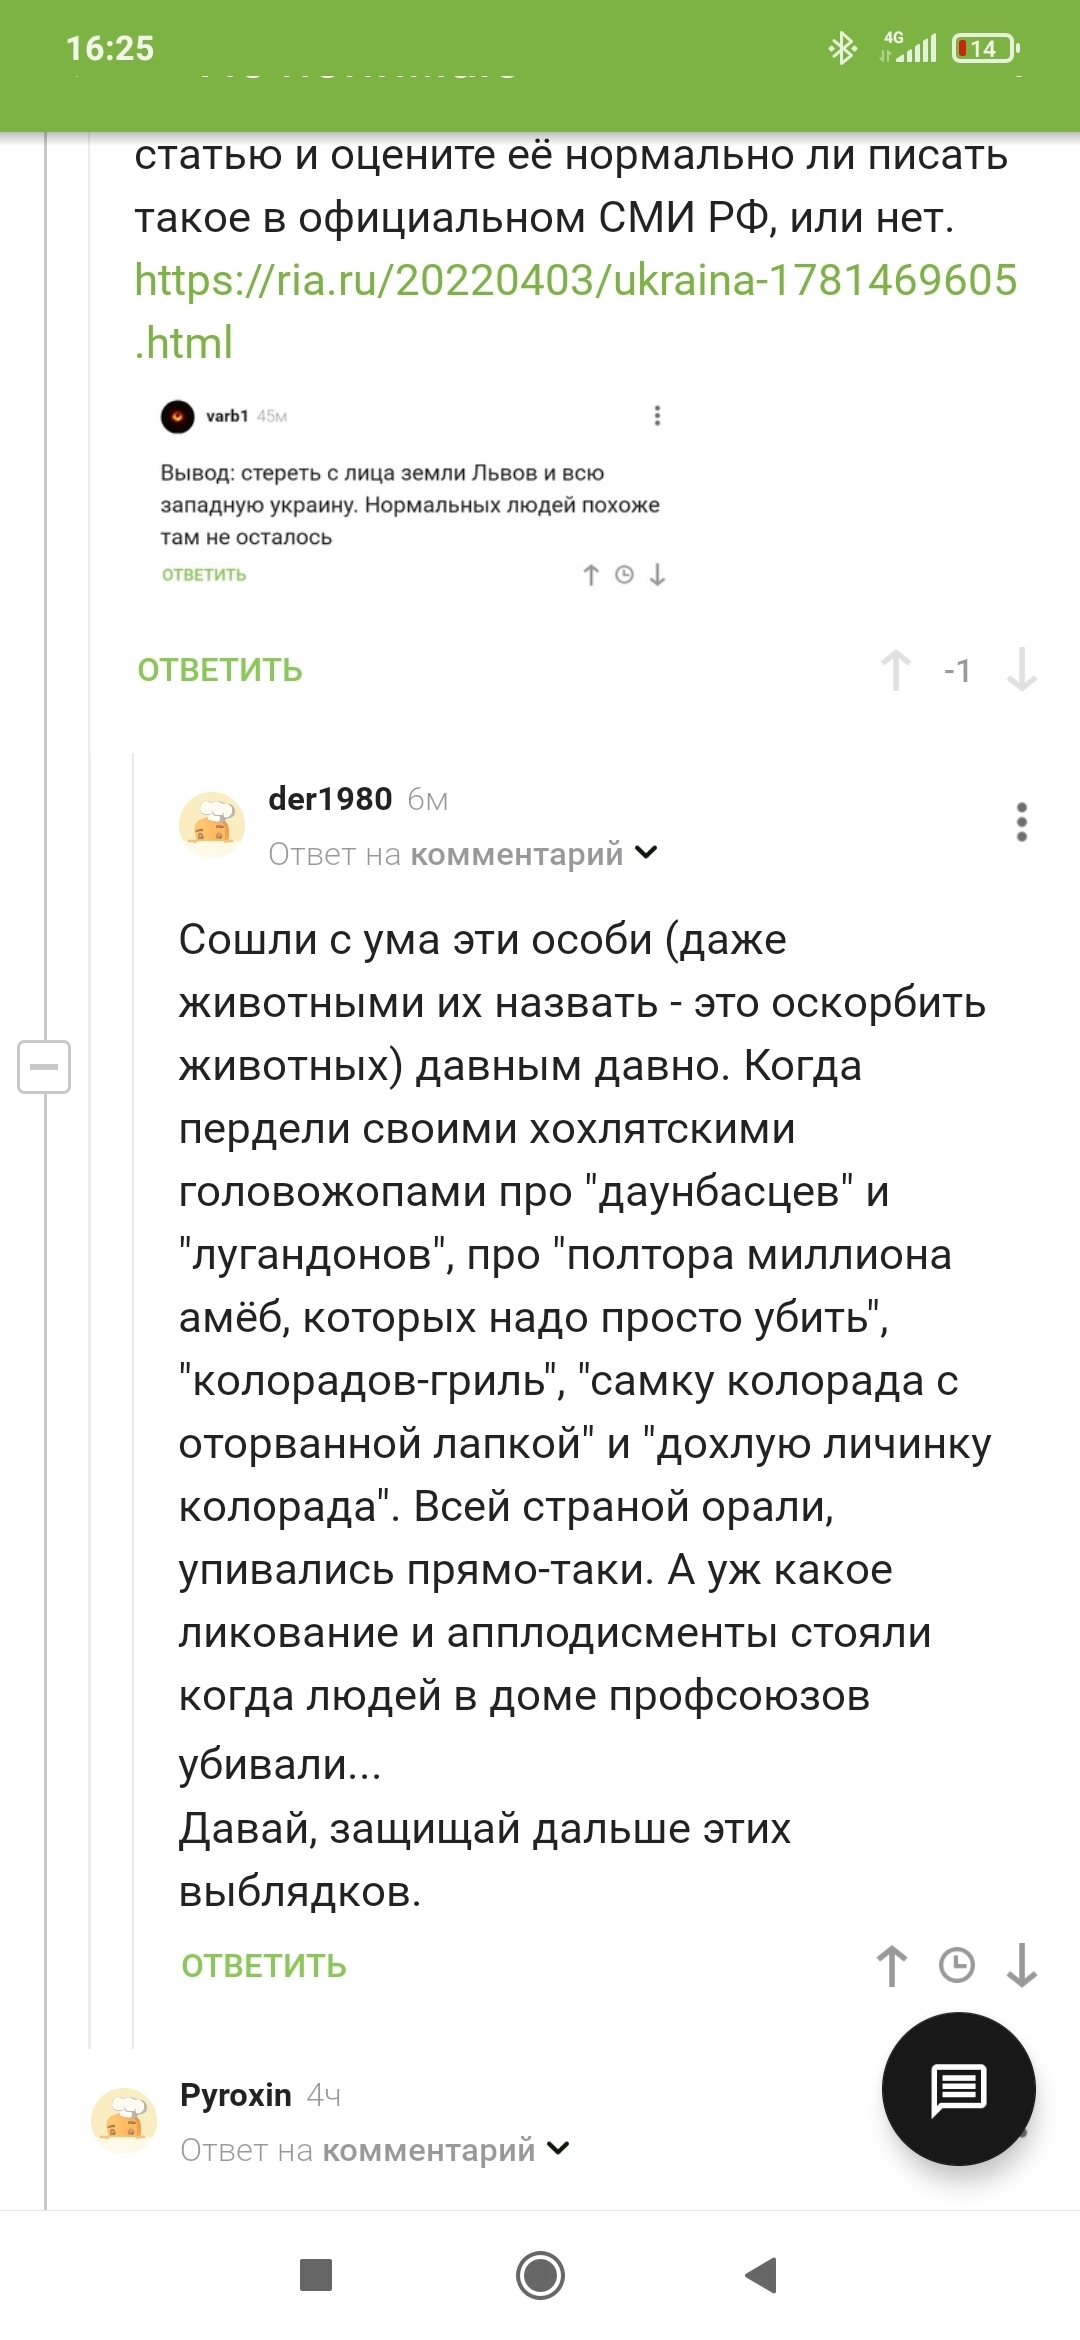This screenshot has height=2340, width=1080.
Task: Open three-dot menu for der1980's comment
Action: [1021, 822]
